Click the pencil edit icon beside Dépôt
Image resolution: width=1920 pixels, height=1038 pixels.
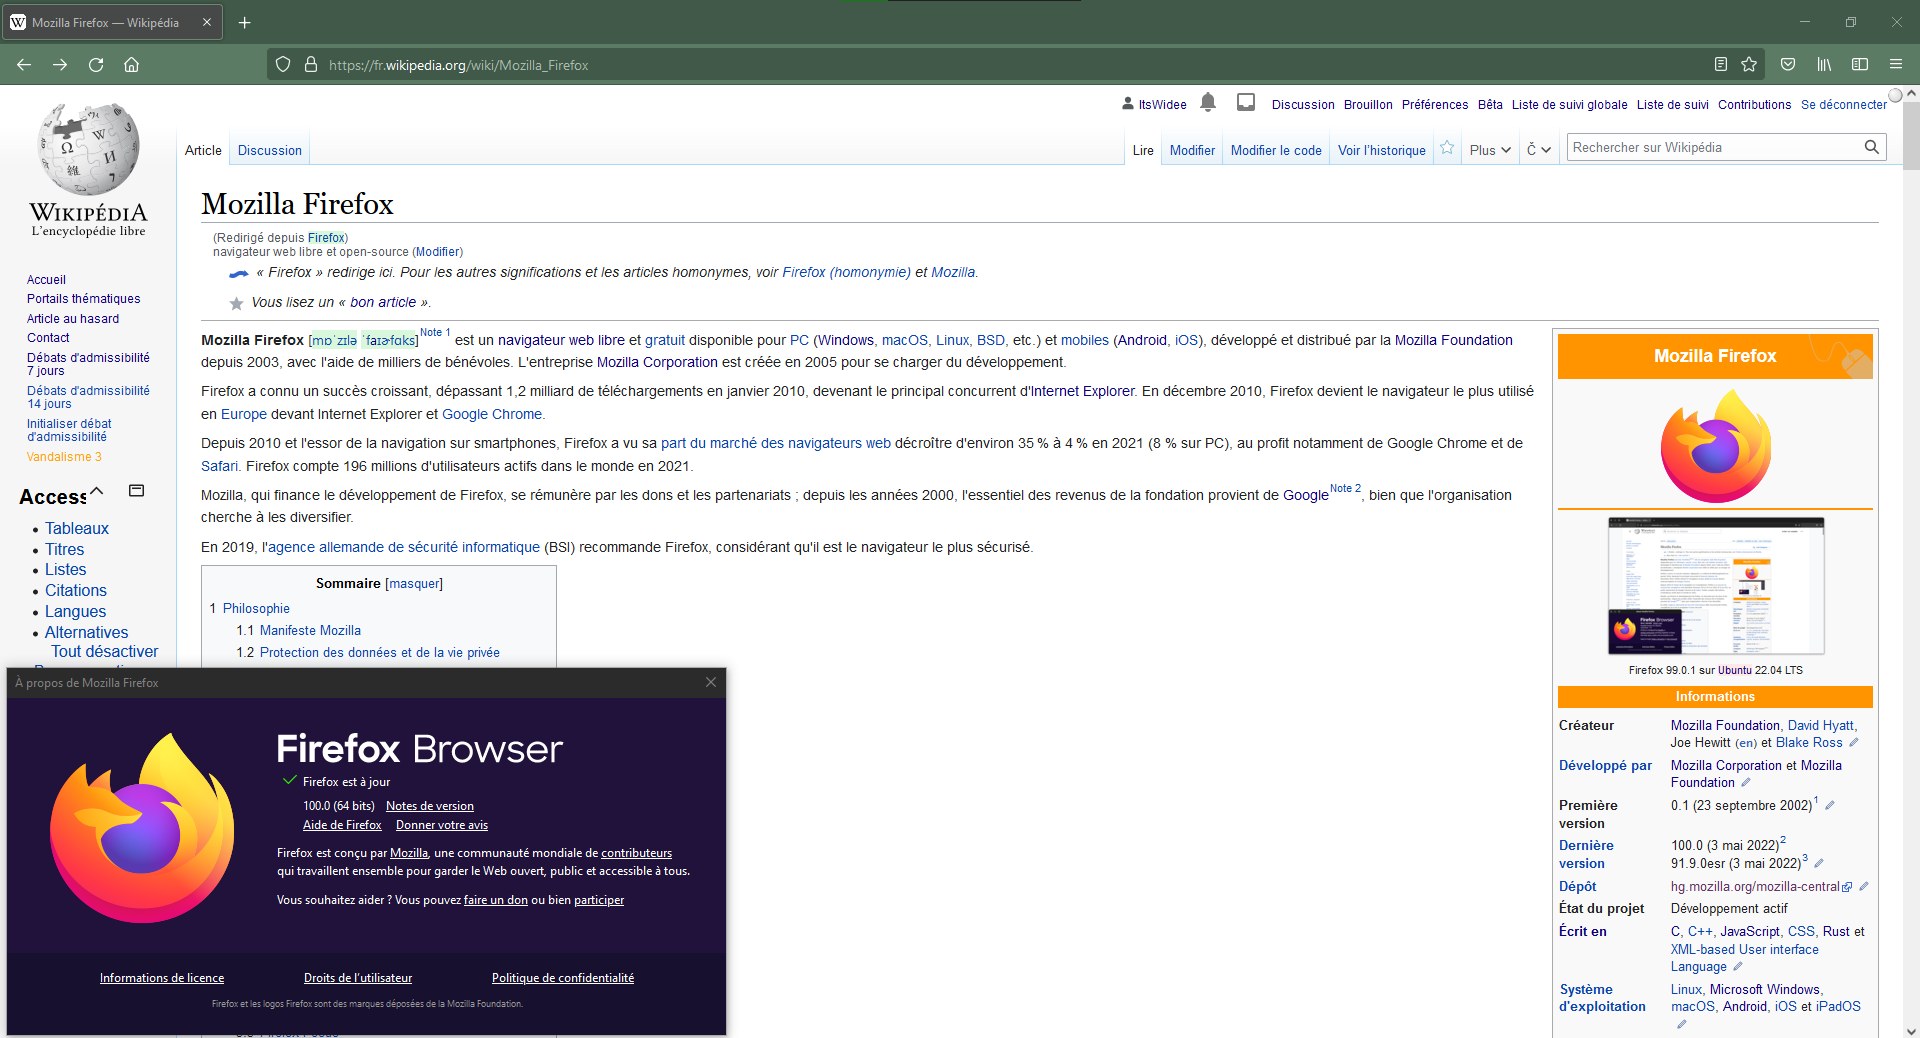(x=1864, y=886)
